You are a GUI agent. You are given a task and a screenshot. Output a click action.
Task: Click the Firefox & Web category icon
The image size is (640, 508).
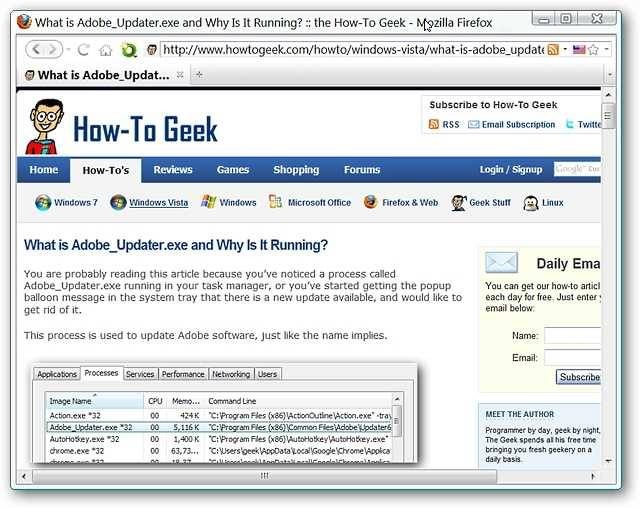click(x=370, y=202)
